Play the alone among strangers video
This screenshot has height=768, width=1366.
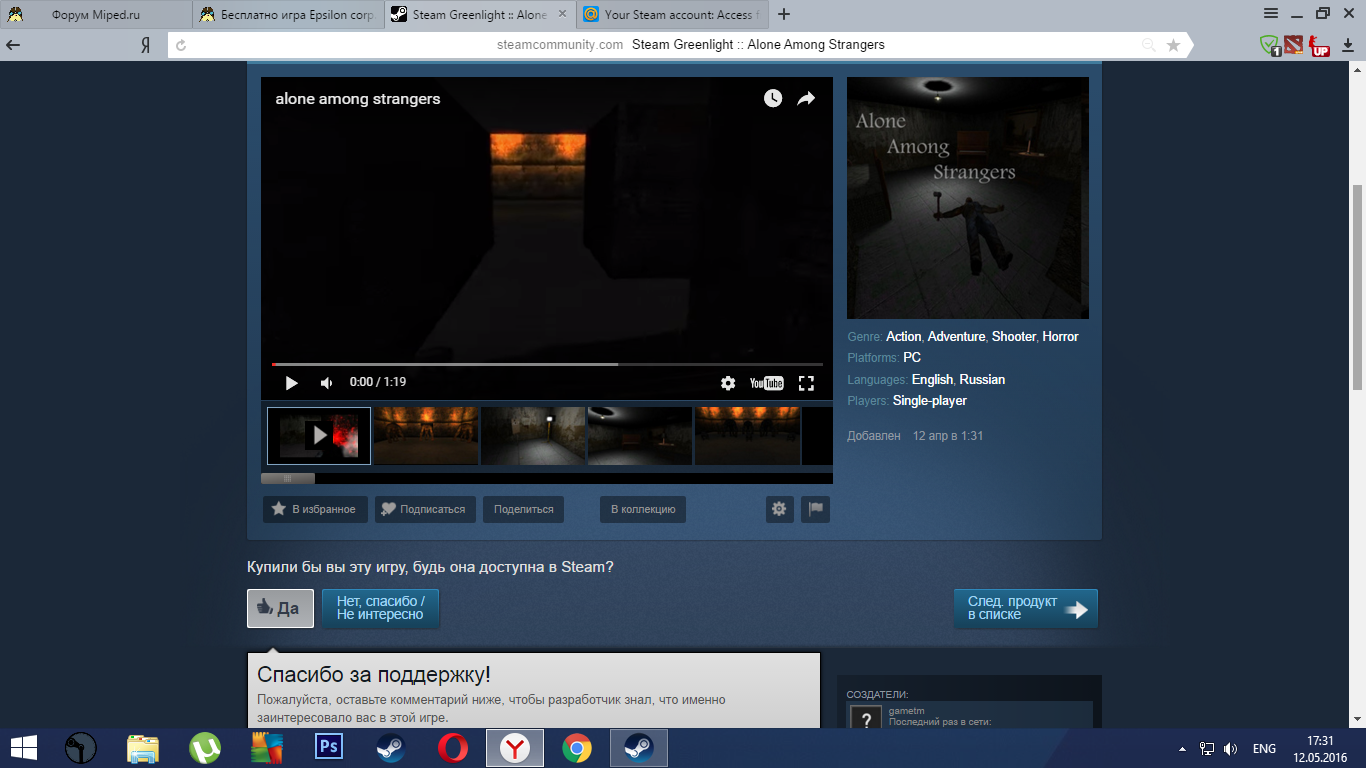click(x=291, y=383)
